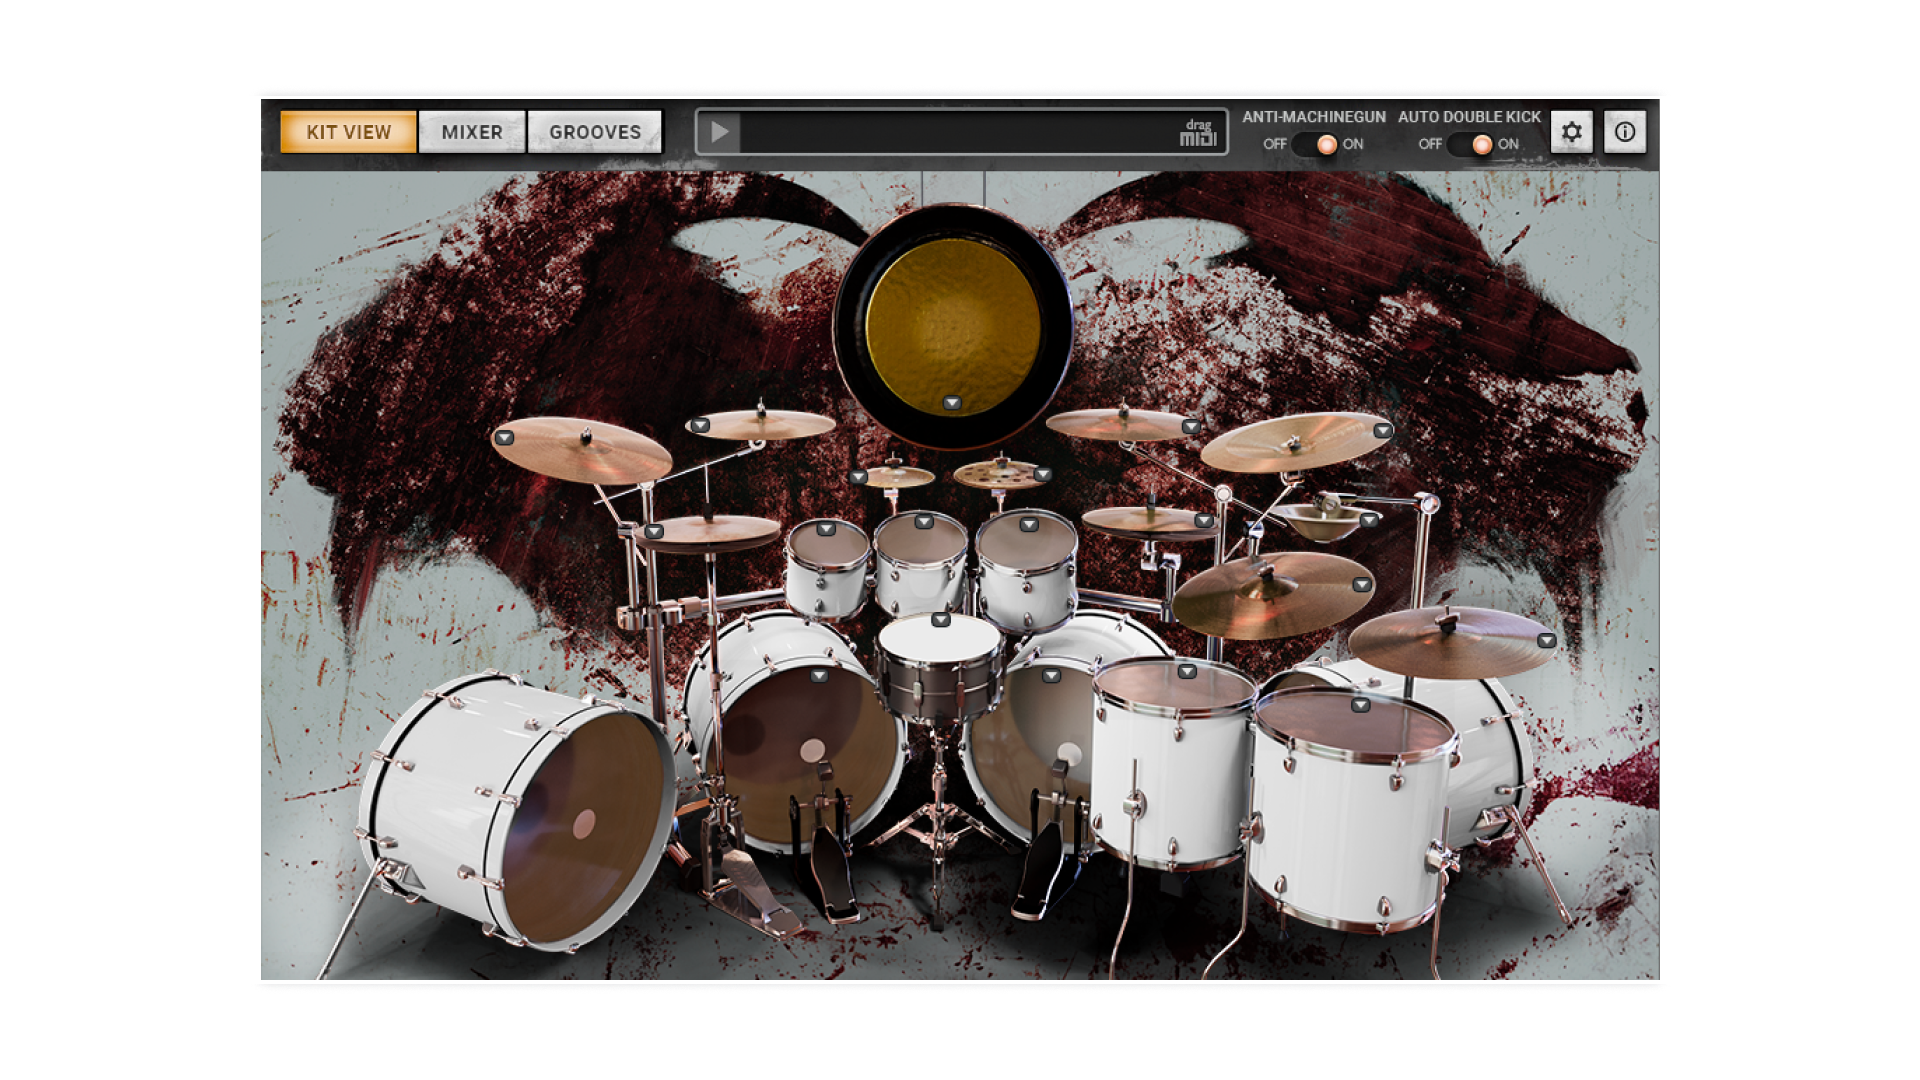Image resolution: width=1920 pixels, height=1080 pixels.
Task: Open the settings gear icon
Action: point(1571,132)
